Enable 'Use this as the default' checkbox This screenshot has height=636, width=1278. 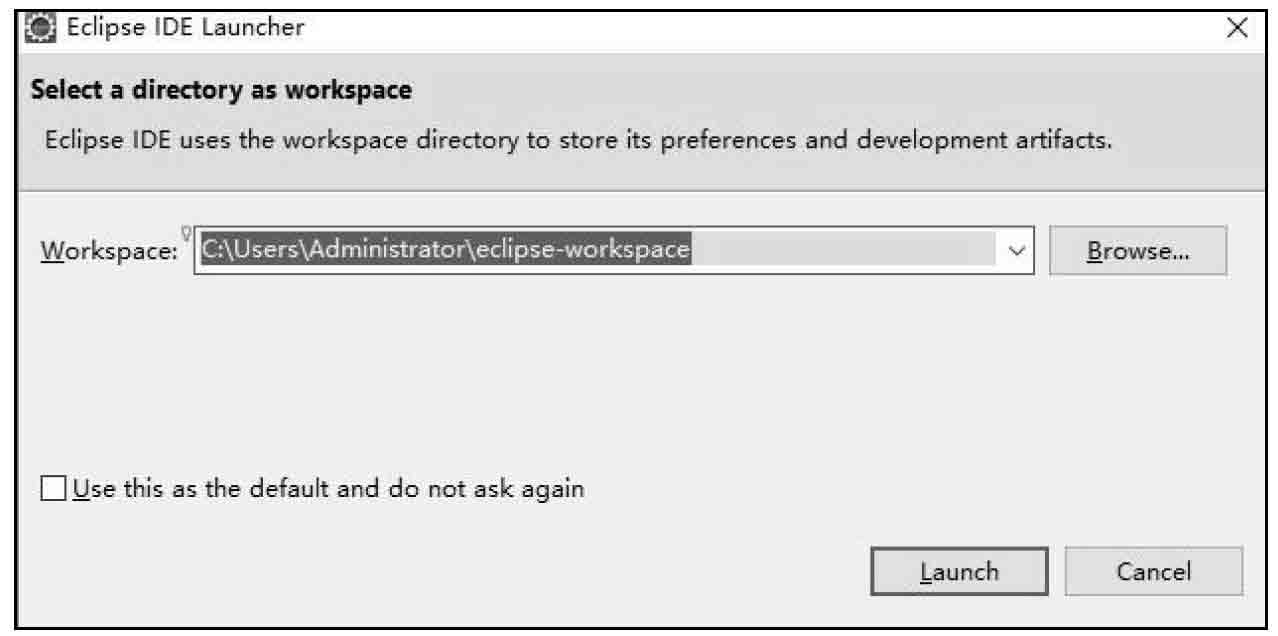click(x=52, y=490)
